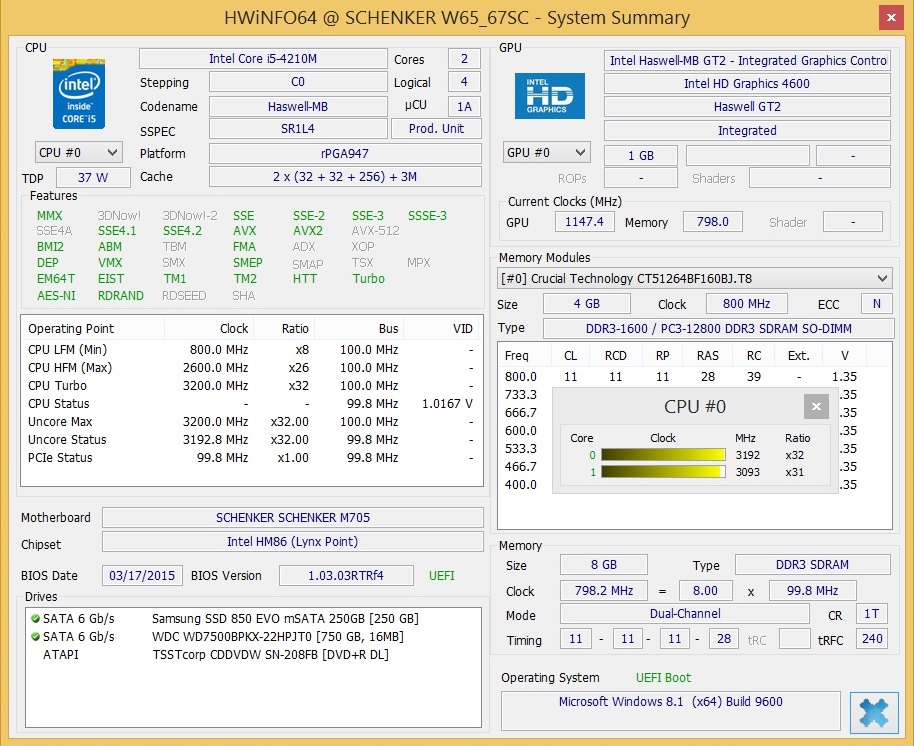Click the Chipset field Intel HM86

(293, 541)
